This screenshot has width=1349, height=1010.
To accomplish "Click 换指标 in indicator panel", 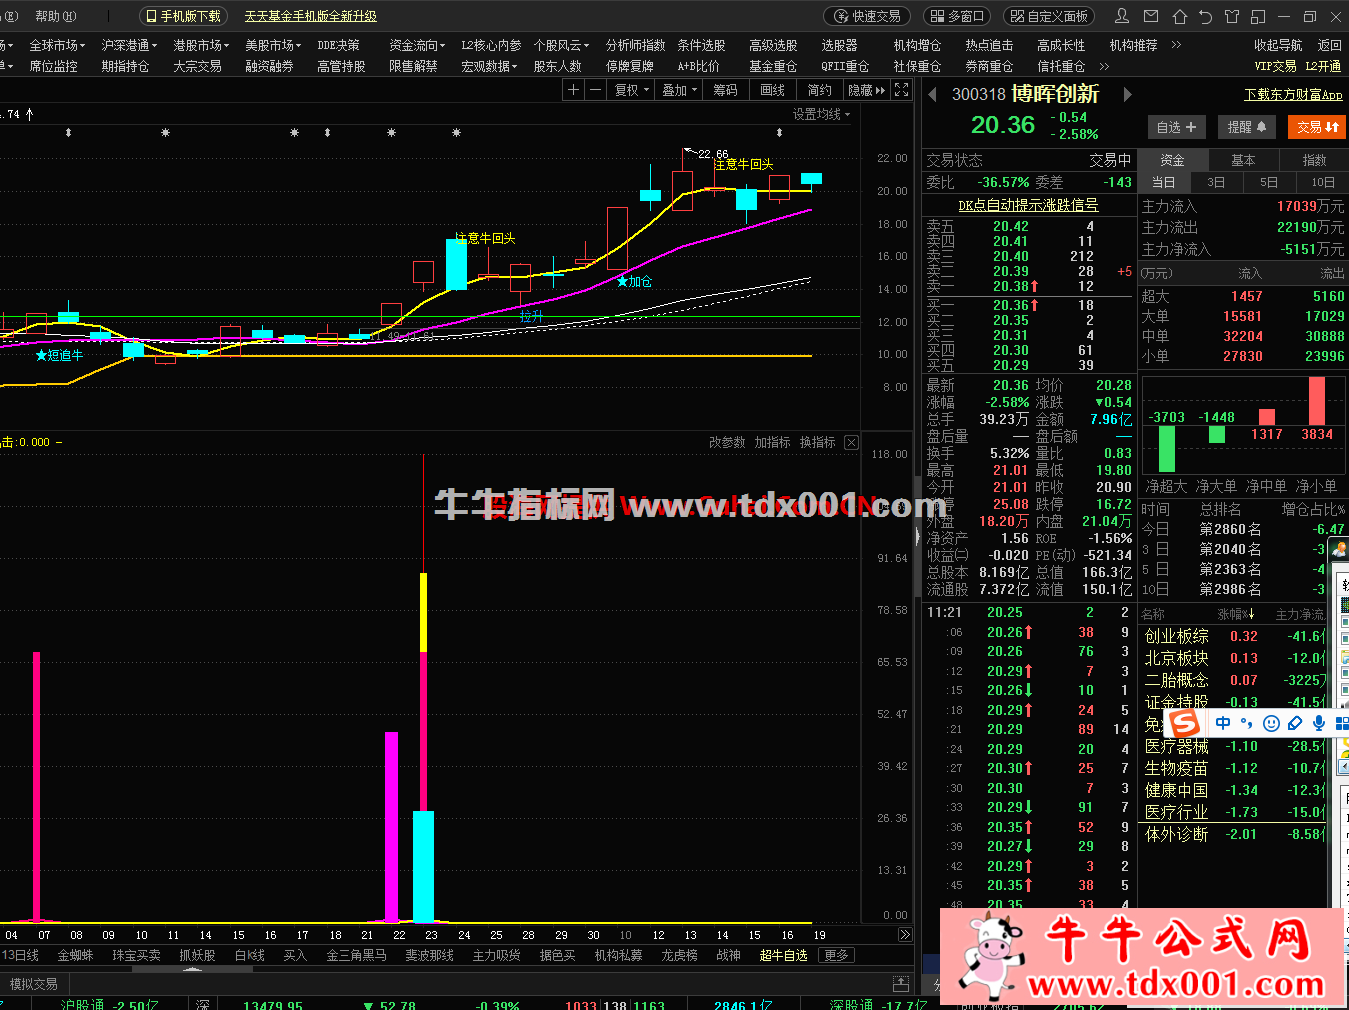I will 818,442.
